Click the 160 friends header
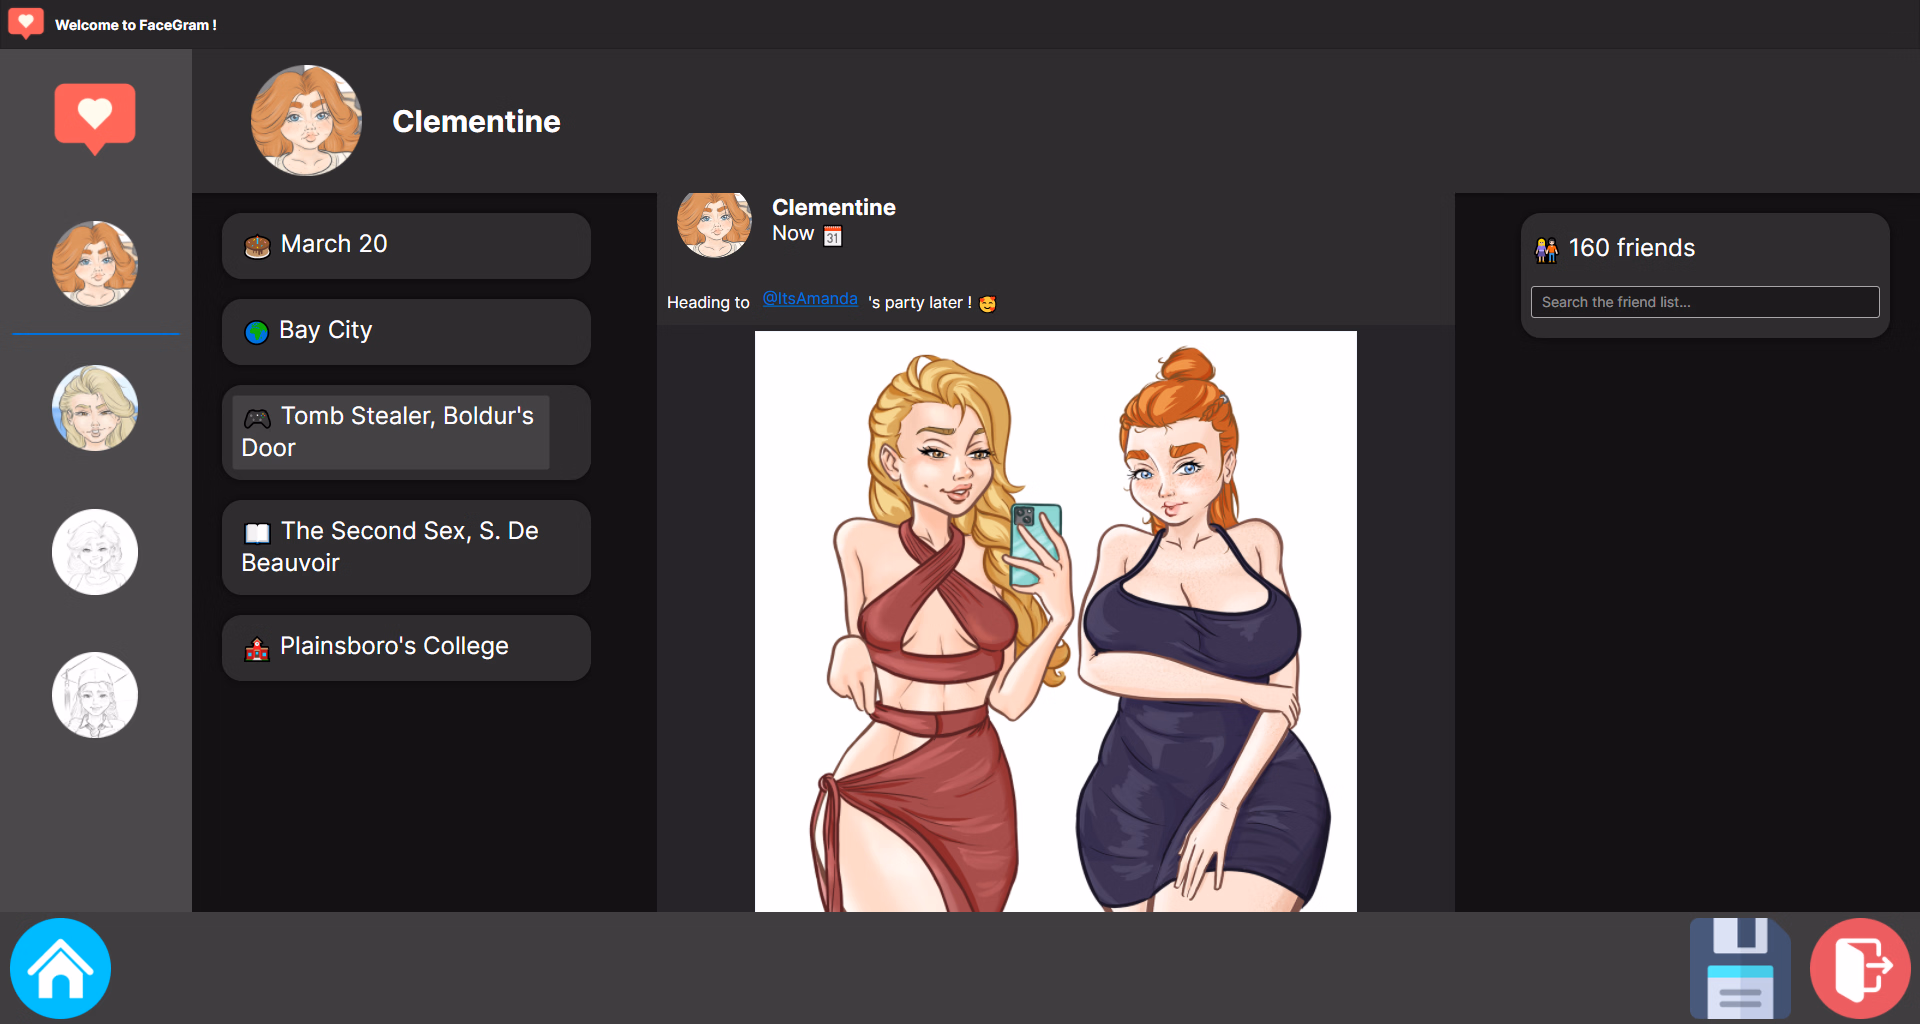This screenshot has height=1024, width=1920. pyautogui.click(x=1631, y=248)
